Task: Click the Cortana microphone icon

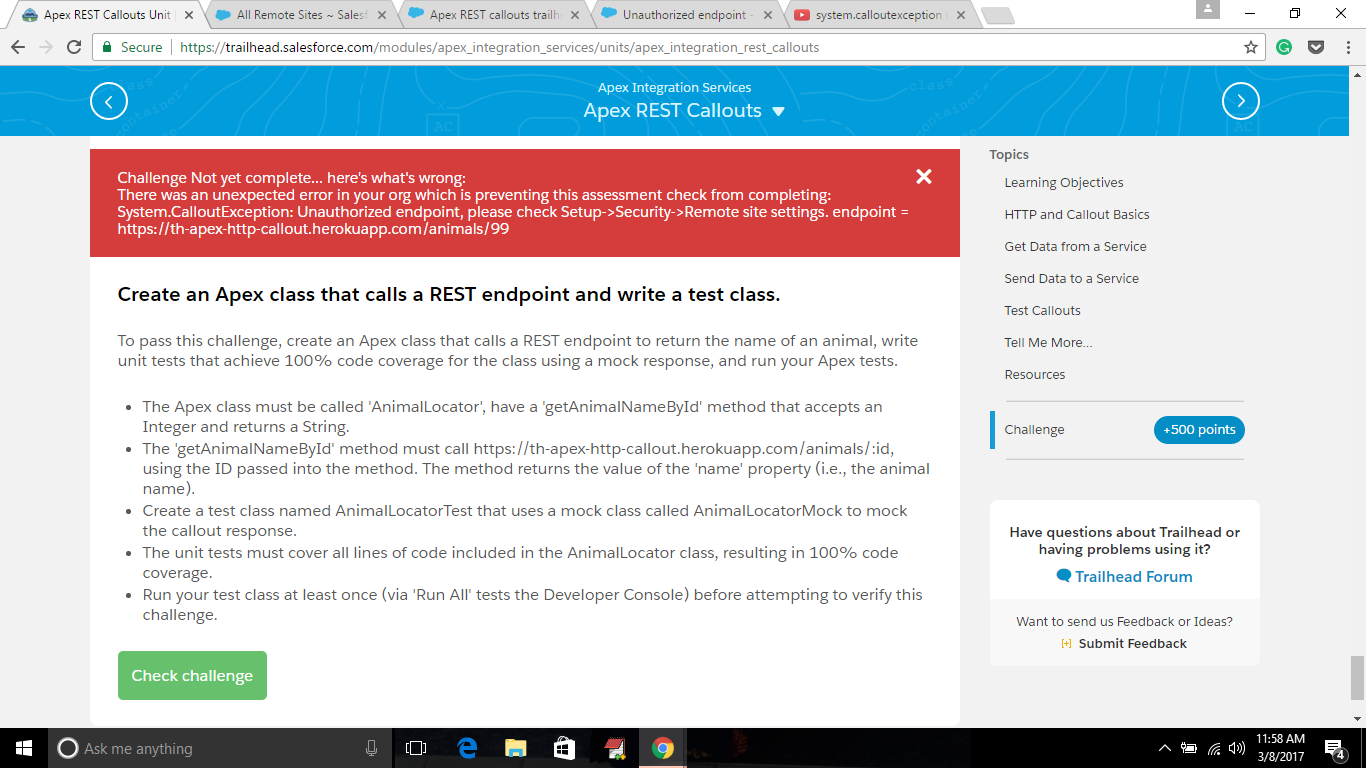Action: pos(372,748)
